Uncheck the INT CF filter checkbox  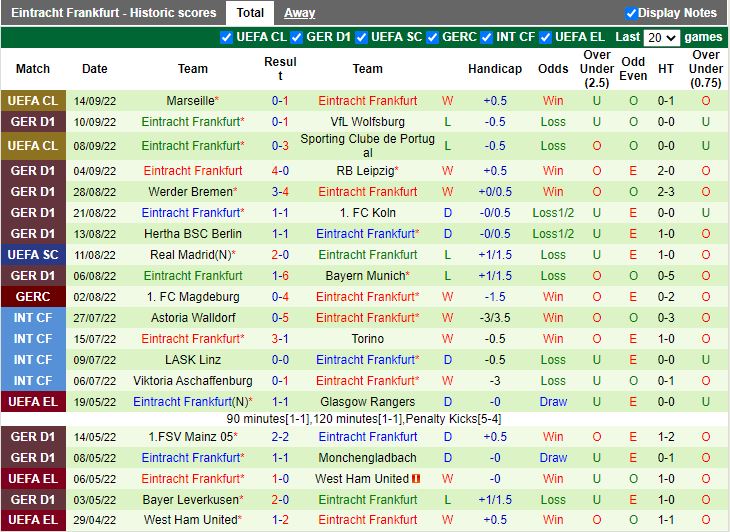coord(486,37)
